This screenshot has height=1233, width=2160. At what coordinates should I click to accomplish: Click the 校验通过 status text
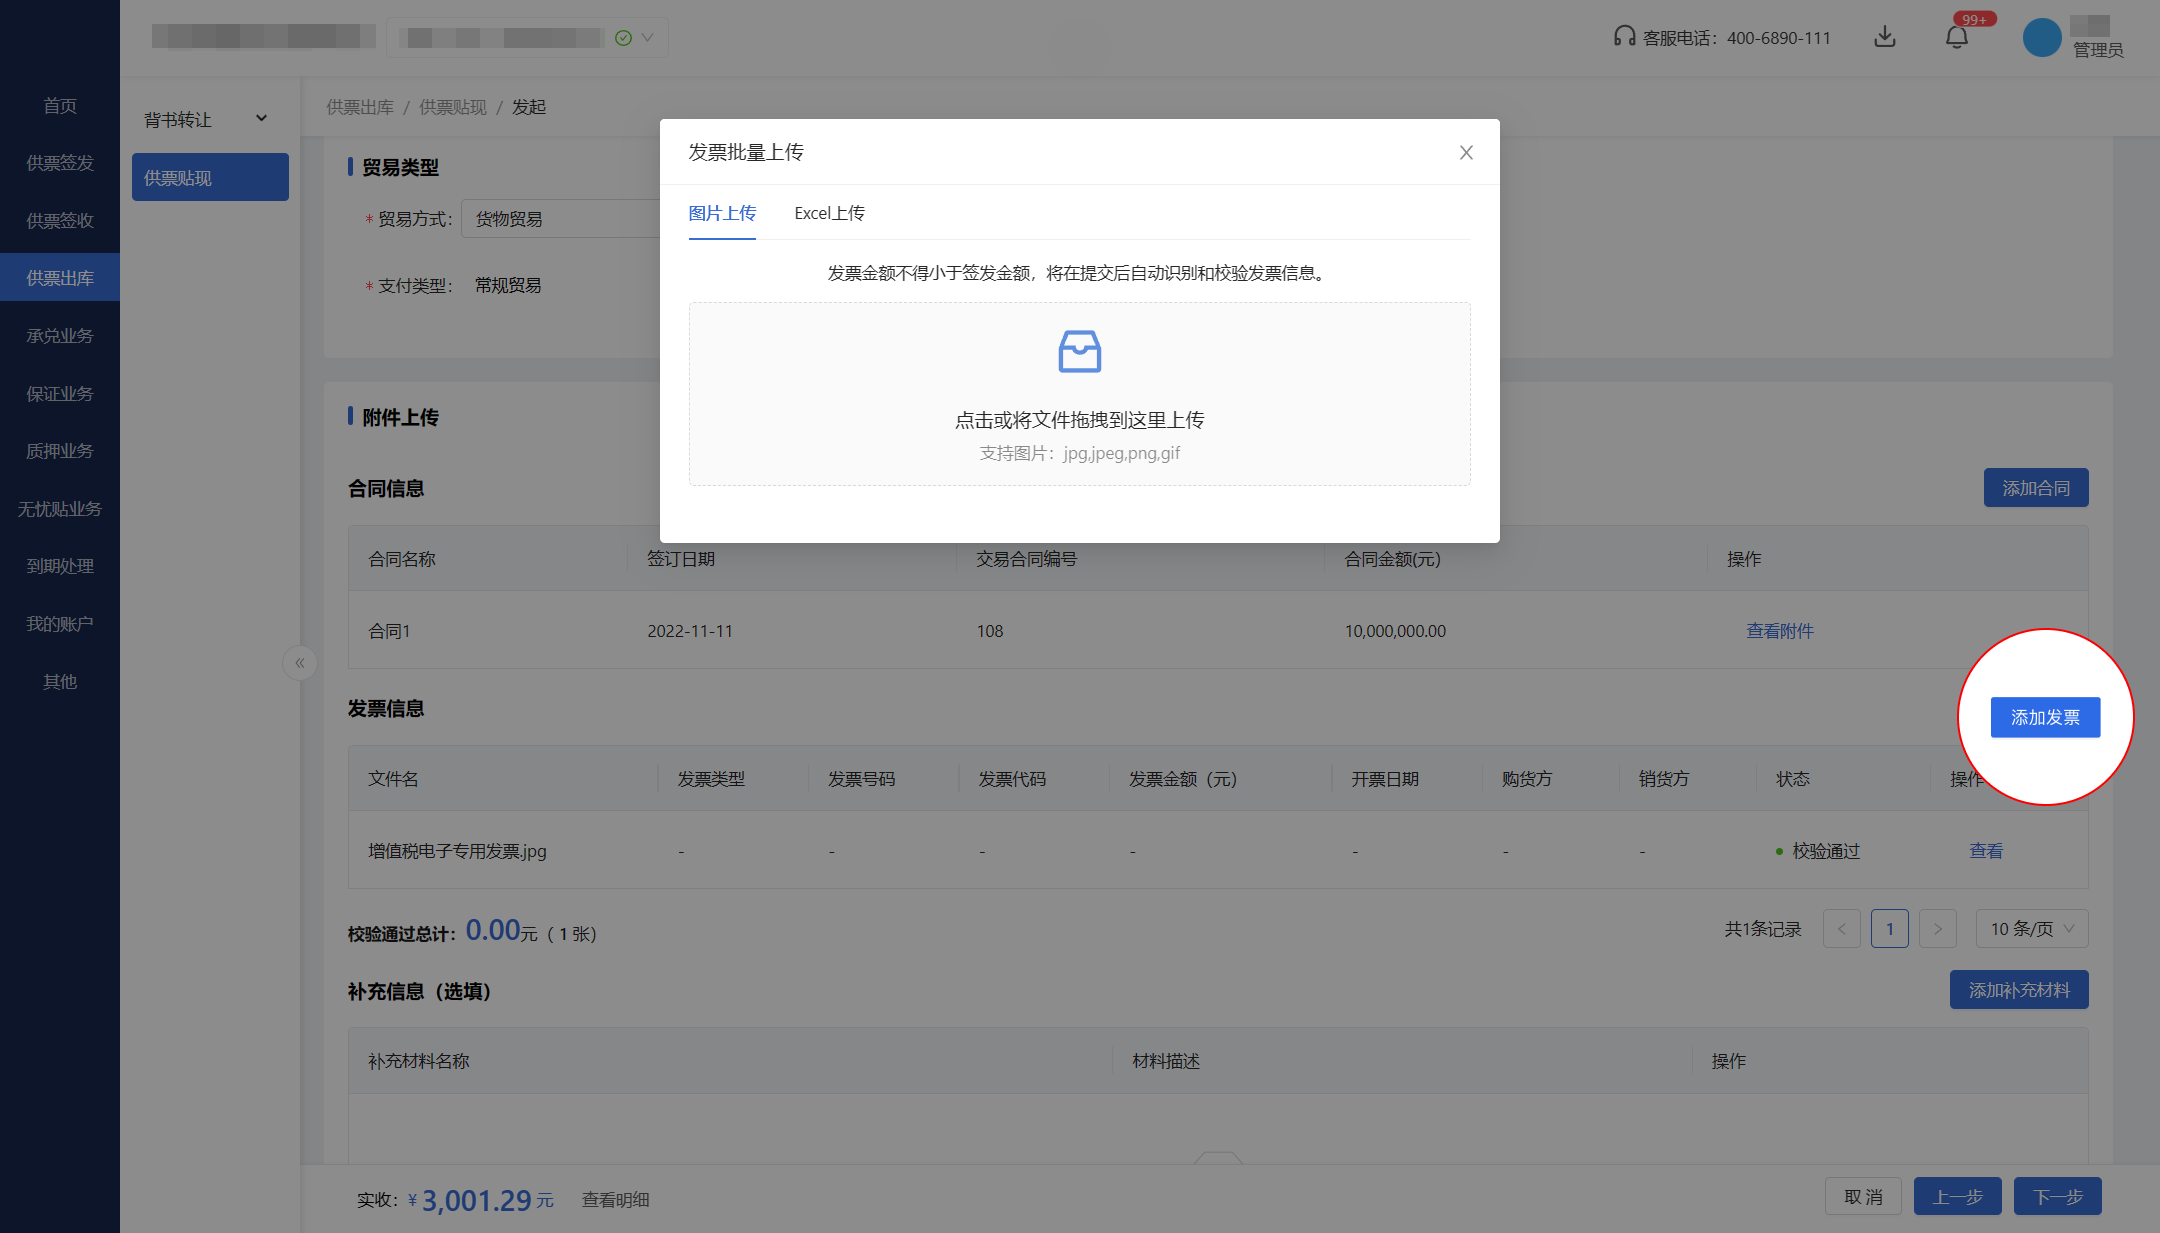coord(1826,851)
